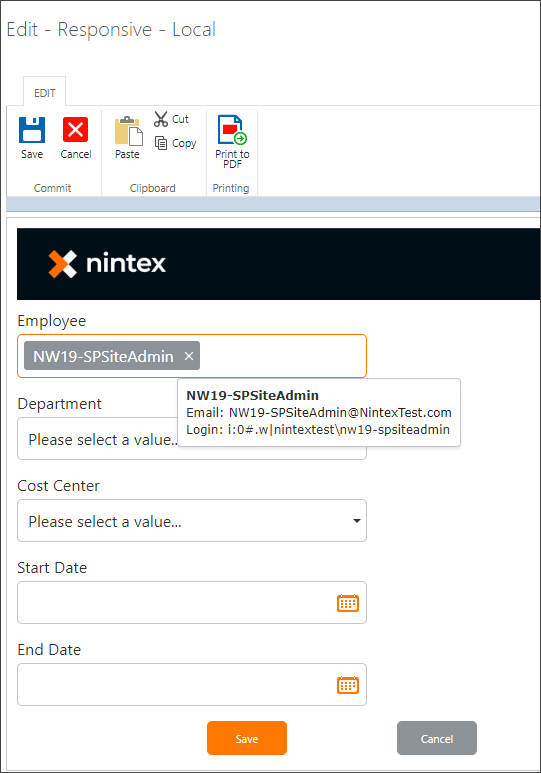Click the orange Save button
This screenshot has height=773, width=541.
coord(247,738)
